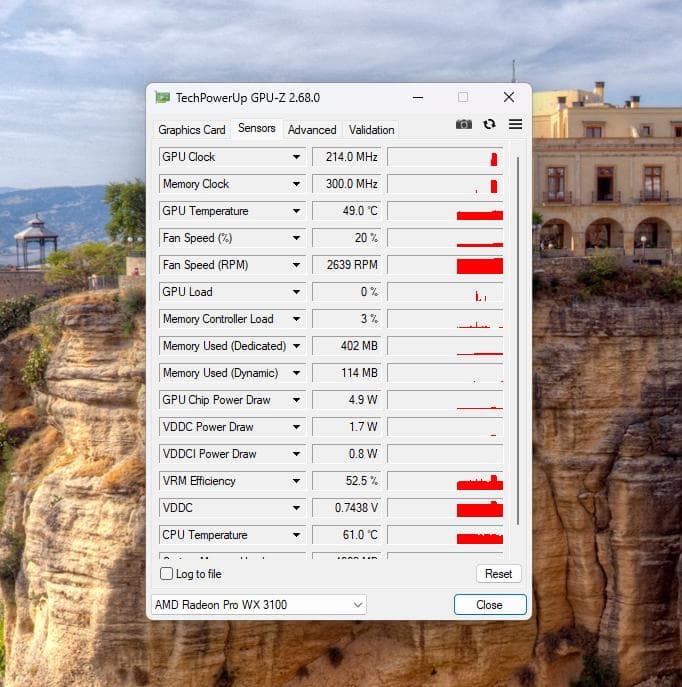
Task: Click the Close button at the bottom
Action: [x=490, y=605]
